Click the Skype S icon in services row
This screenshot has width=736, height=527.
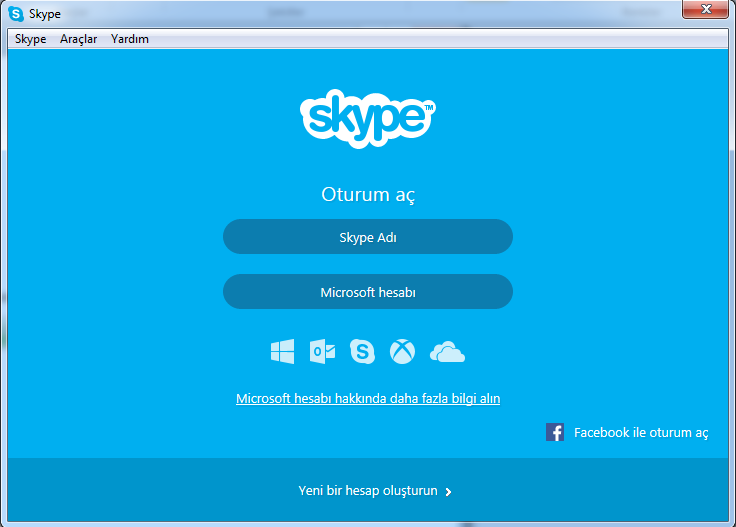click(x=362, y=351)
